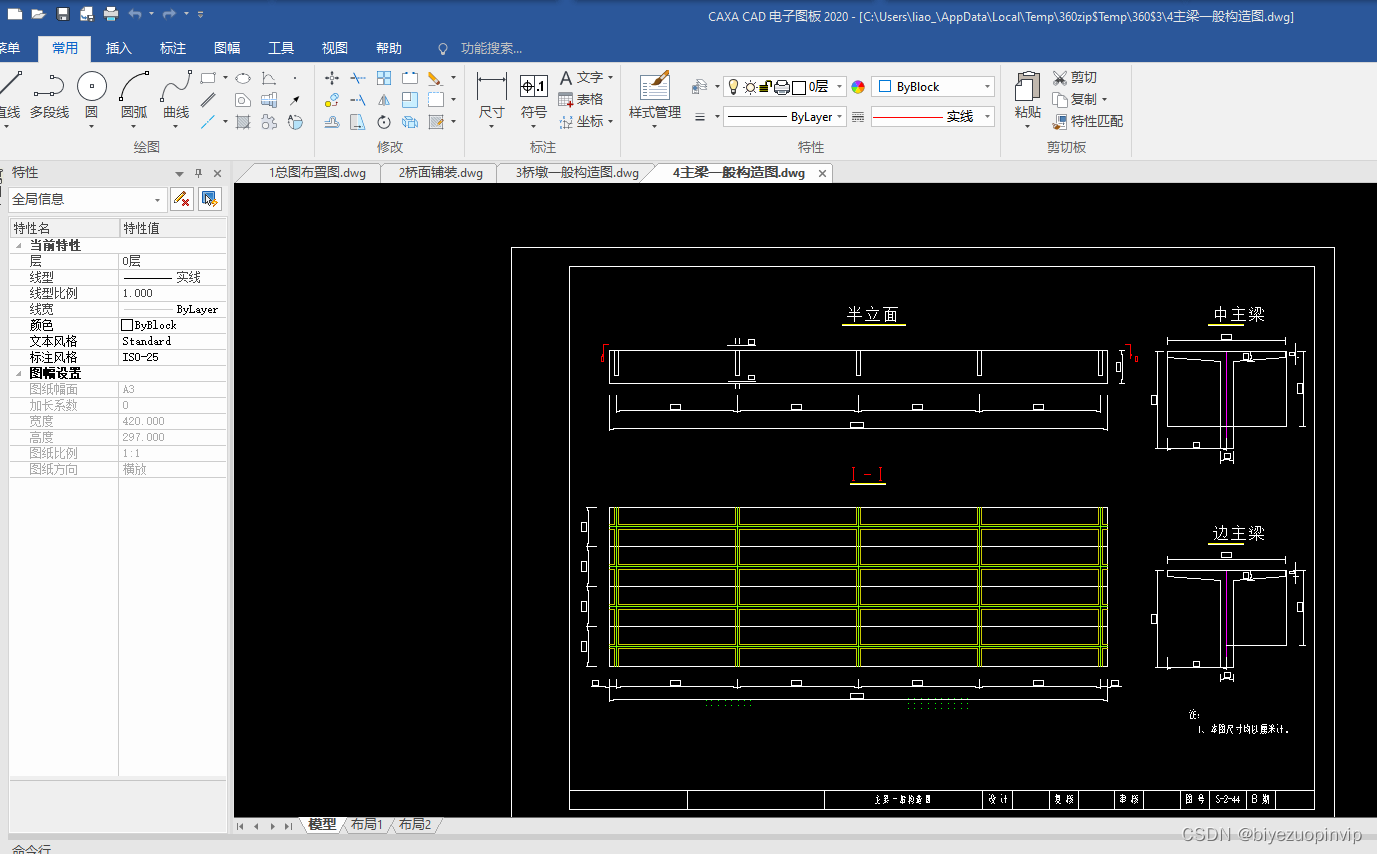Open the 图幅 ribbon tab
The image size is (1377, 854).
227,48
